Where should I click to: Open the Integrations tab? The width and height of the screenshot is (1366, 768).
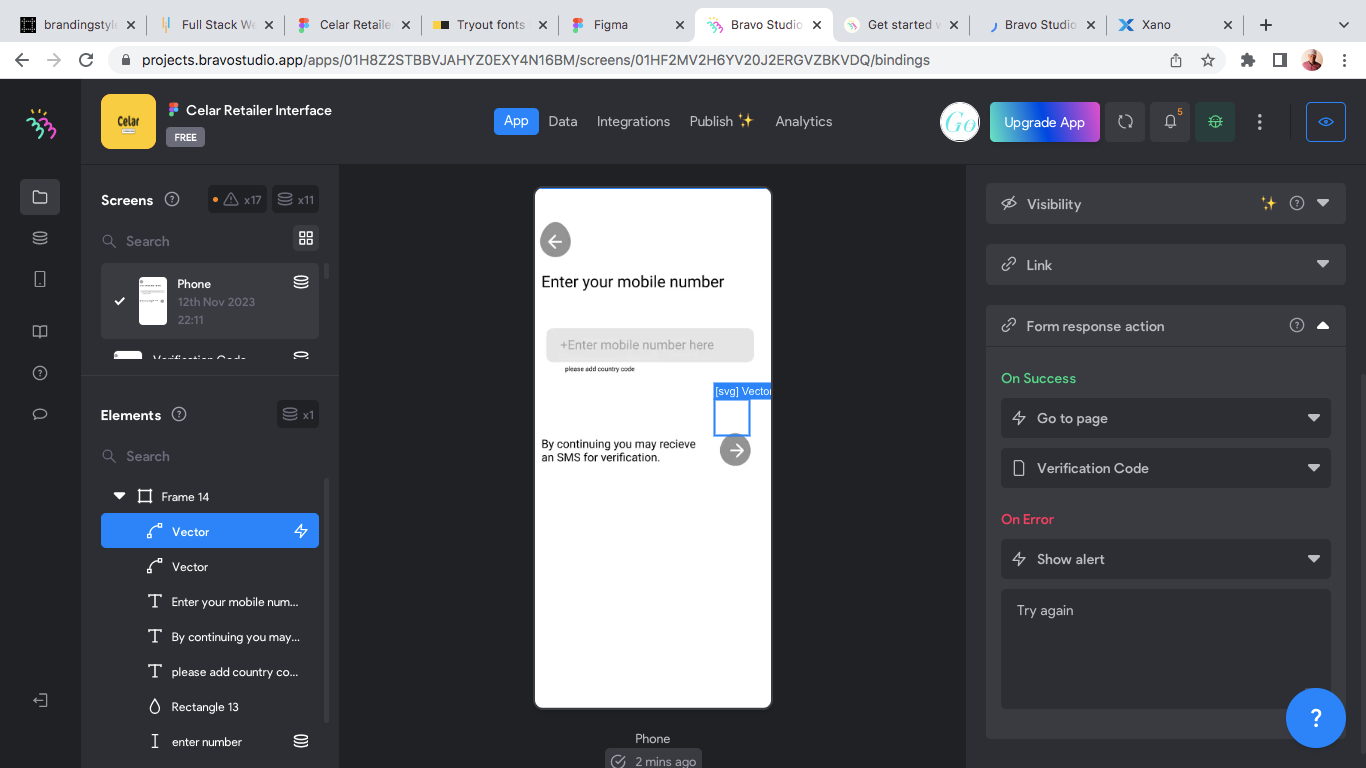tap(633, 121)
